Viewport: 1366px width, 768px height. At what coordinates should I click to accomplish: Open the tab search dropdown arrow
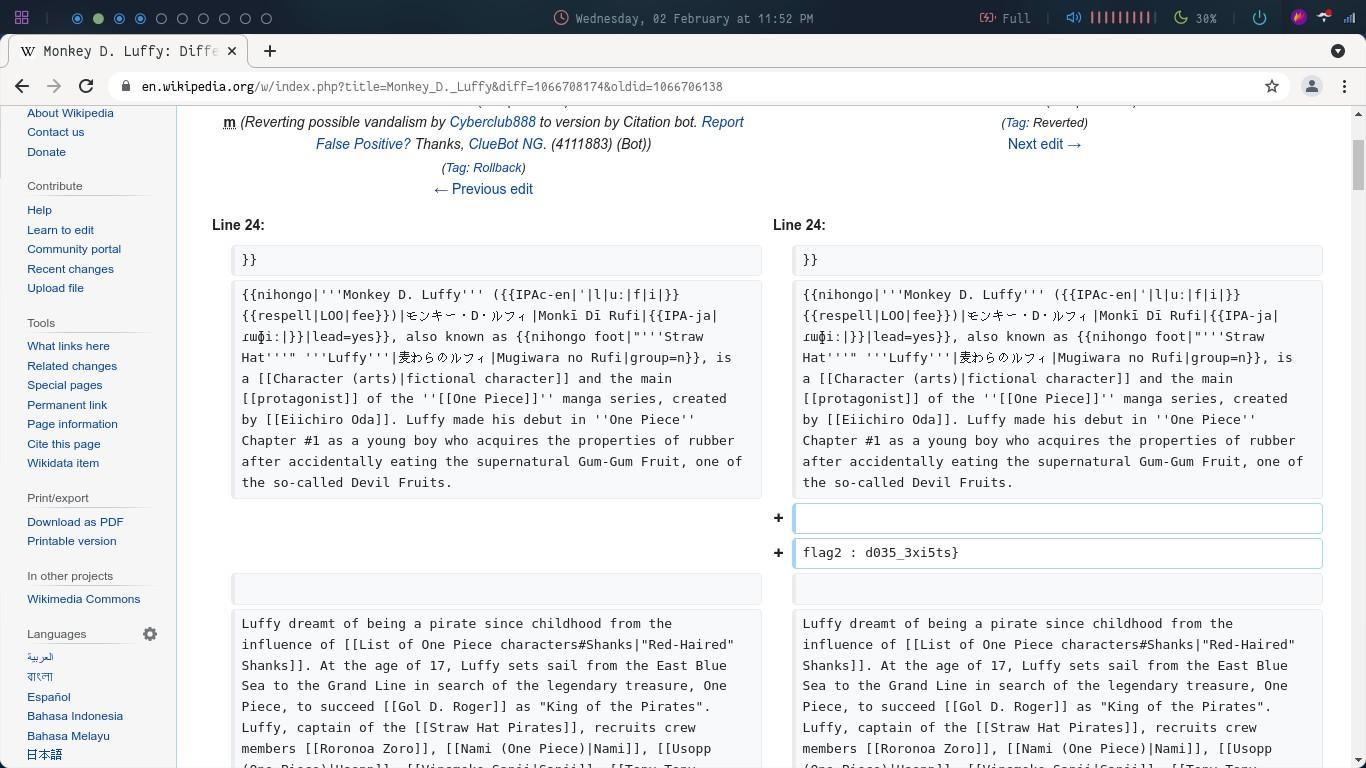1338,51
